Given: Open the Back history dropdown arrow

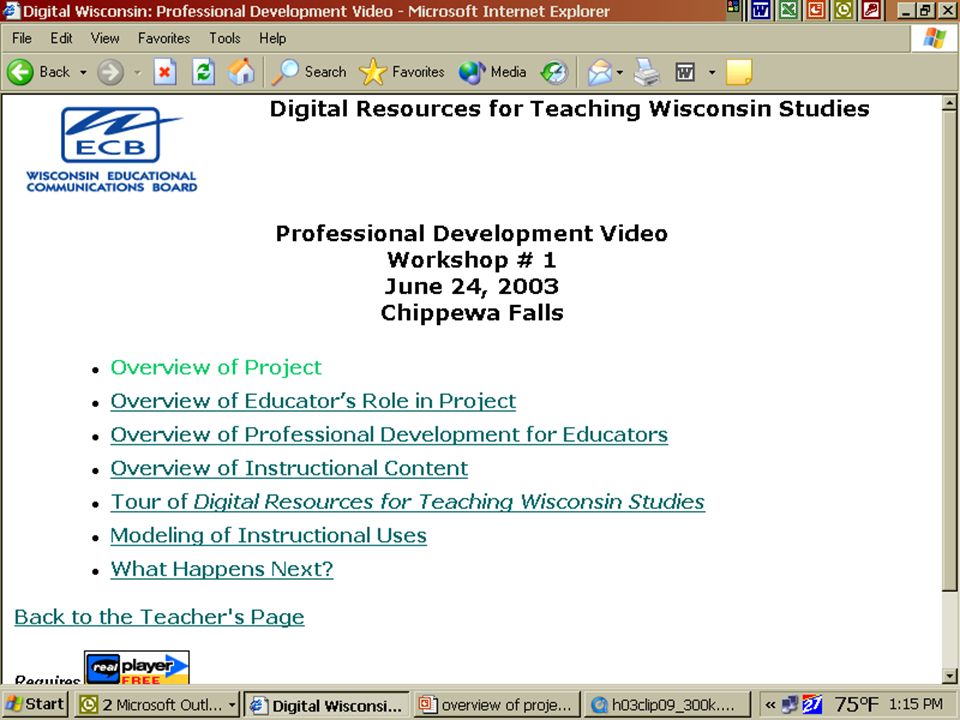Looking at the screenshot, I should coord(83,72).
